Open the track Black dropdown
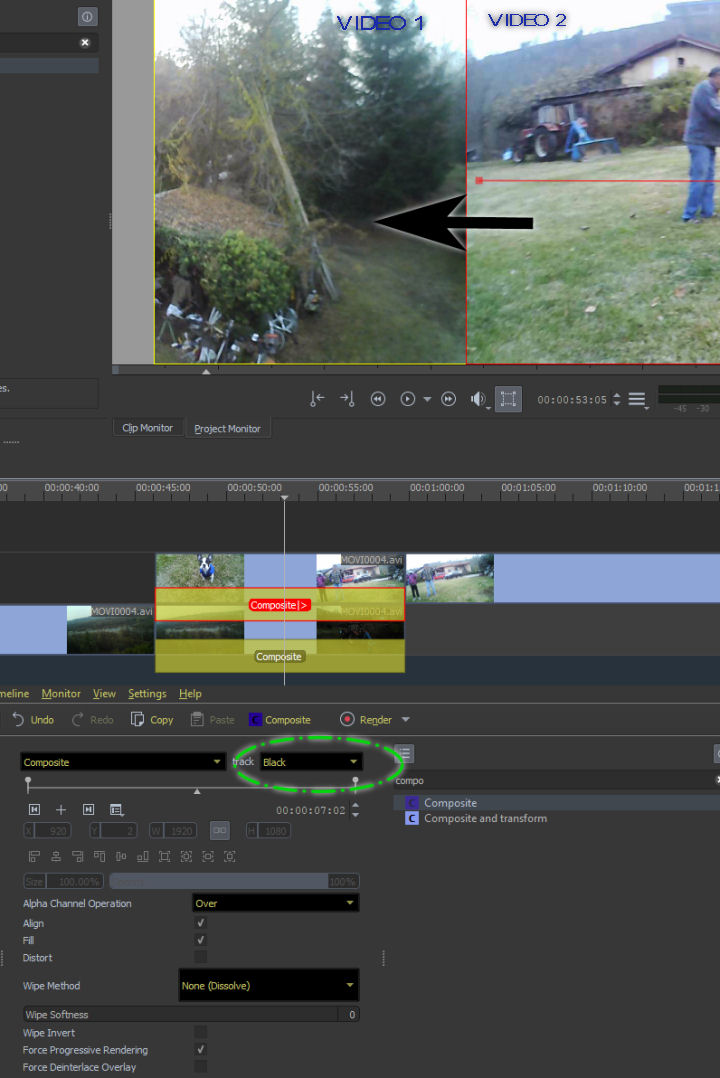720x1078 pixels. [x=310, y=762]
